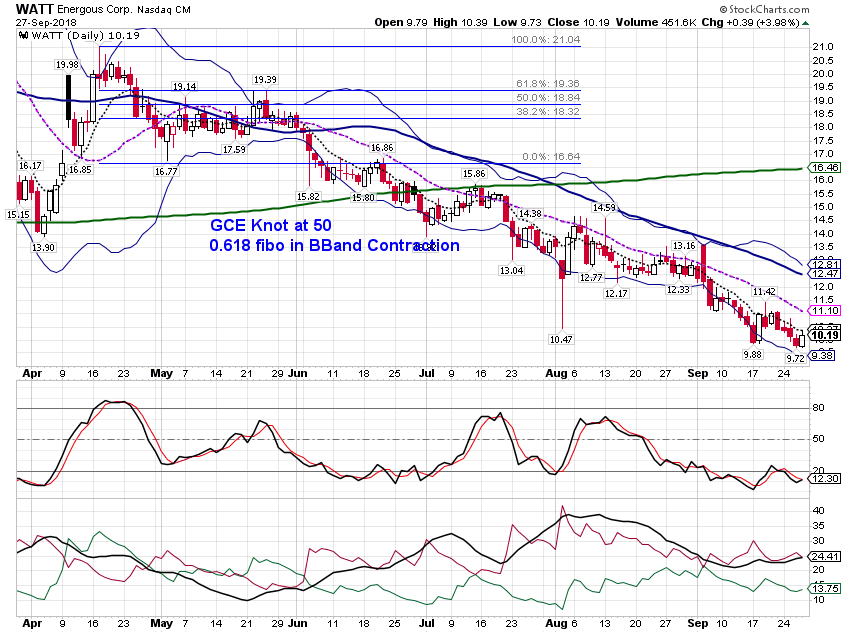Click the 'GCE Knot at 50' annotation
The height and width of the screenshot is (633, 850).
271,225
